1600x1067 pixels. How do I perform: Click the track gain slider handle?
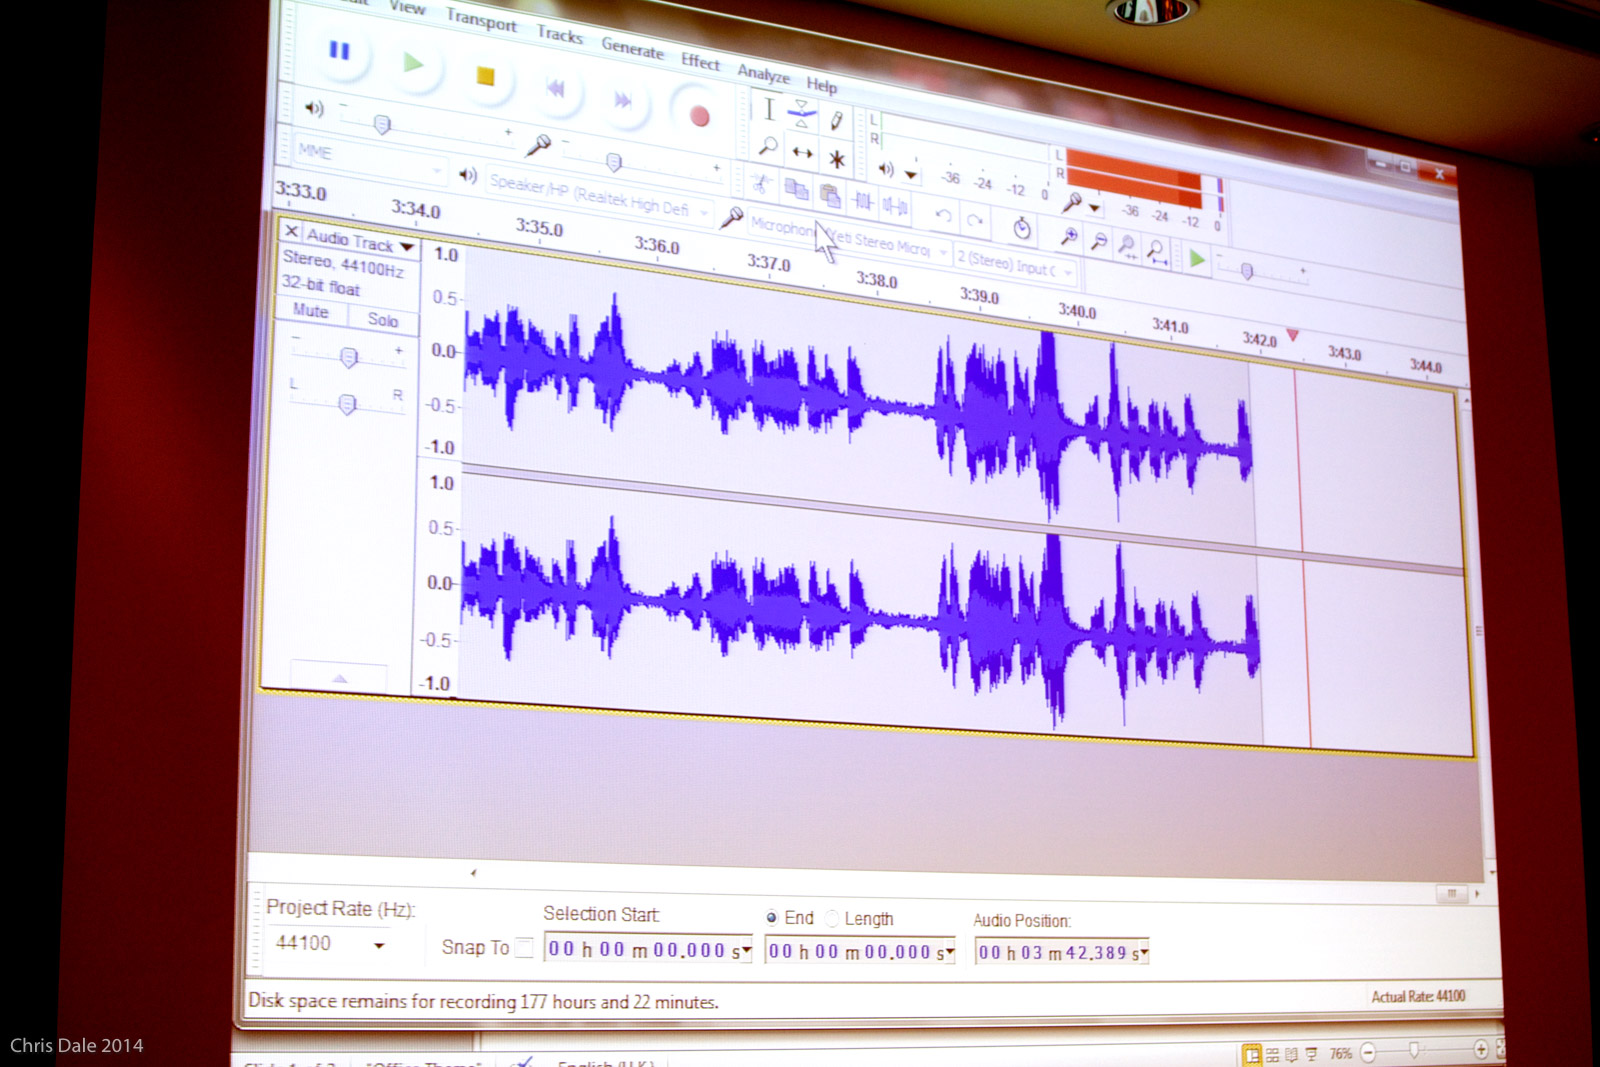348,357
